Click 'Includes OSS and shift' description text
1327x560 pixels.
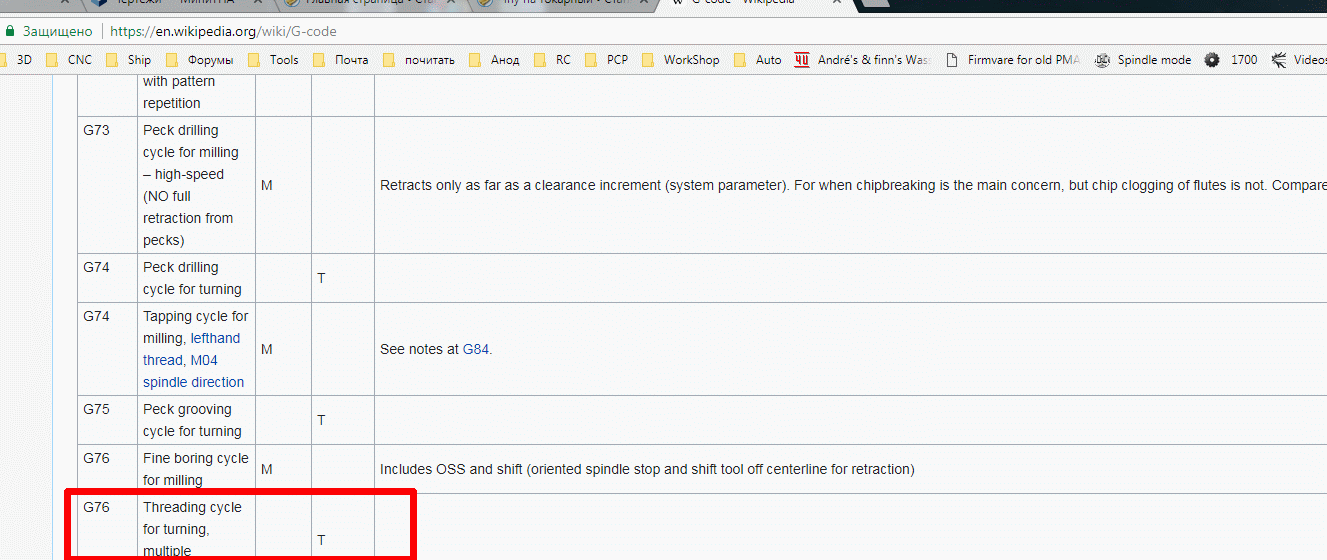[647, 469]
